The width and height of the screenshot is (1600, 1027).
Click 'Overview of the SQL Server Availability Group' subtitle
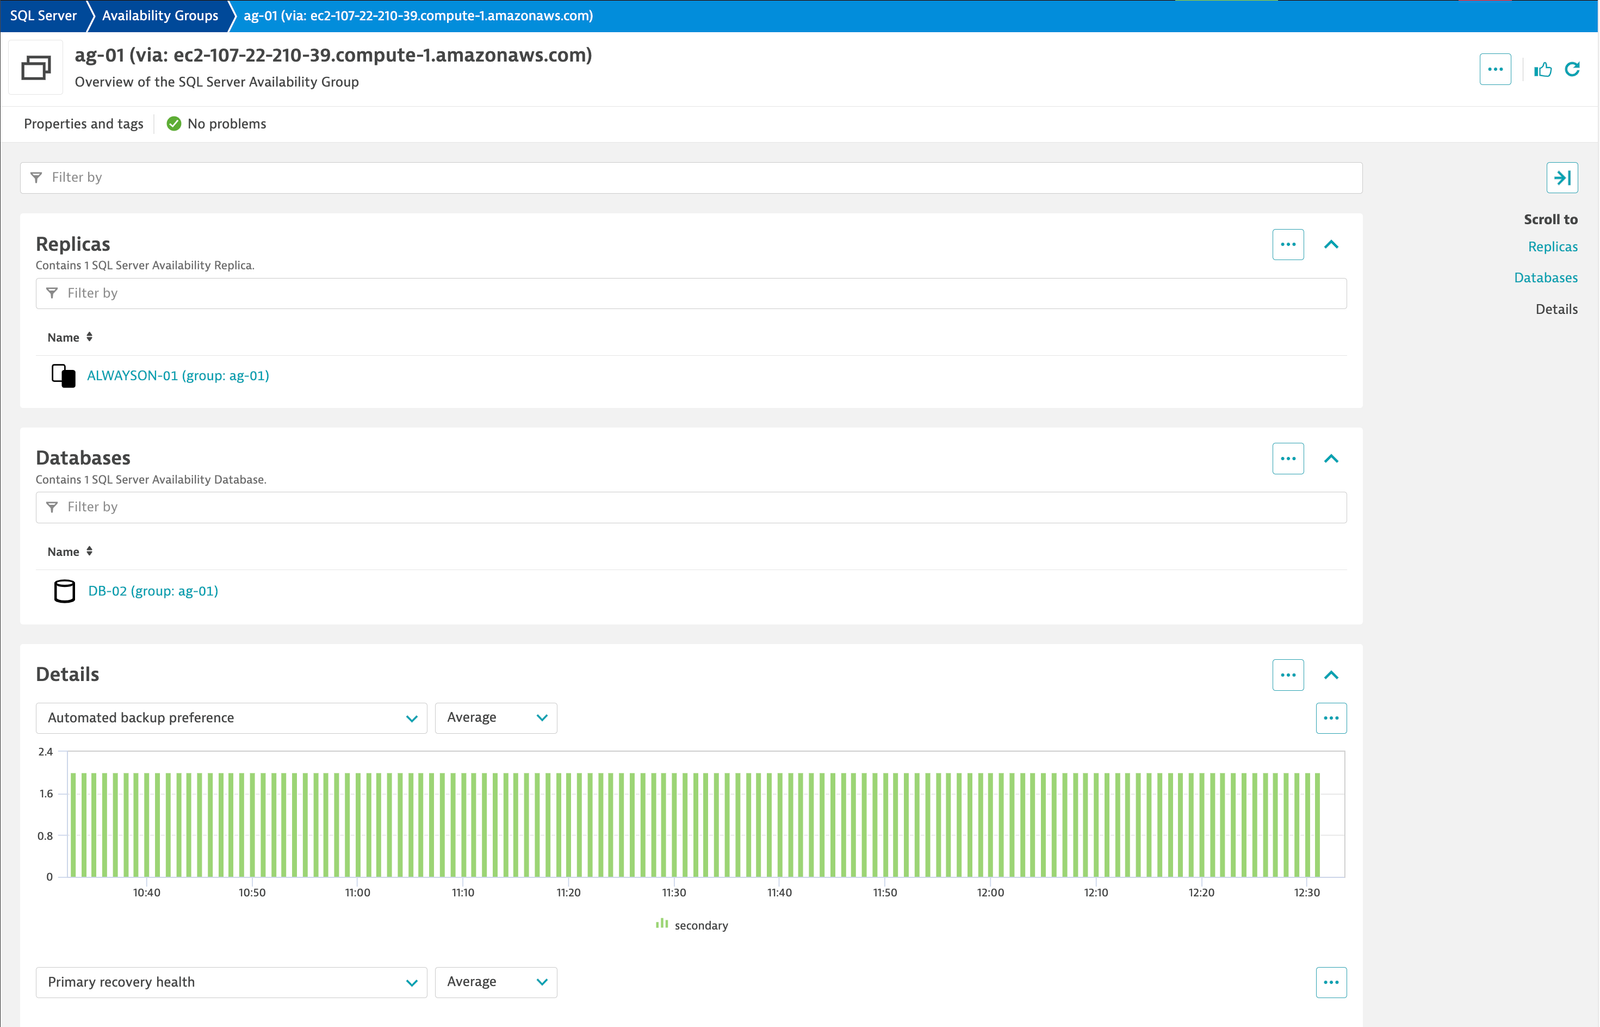coord(217,82)
